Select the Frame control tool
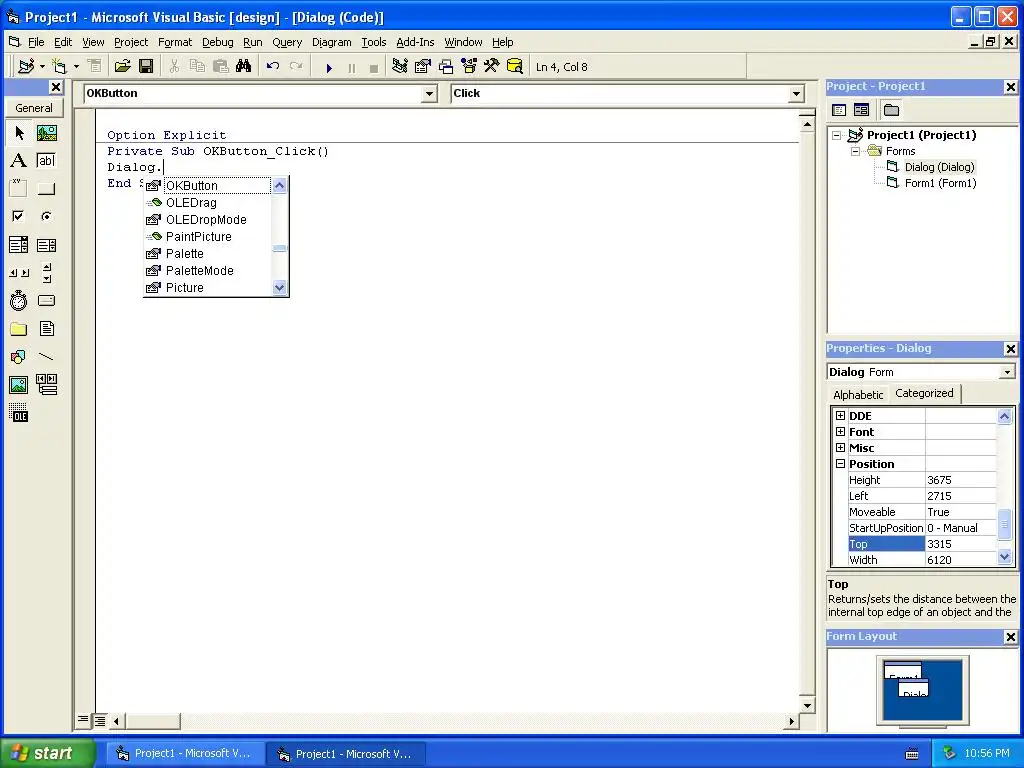 pos(19,188)
